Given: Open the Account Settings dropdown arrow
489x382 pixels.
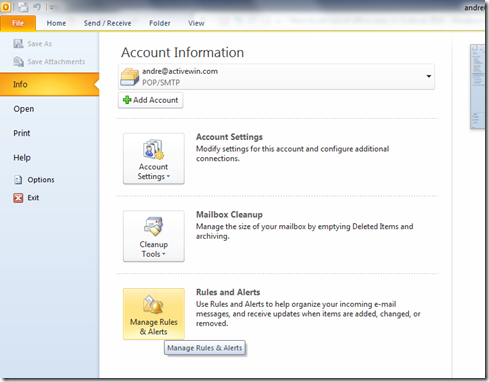Looking at the screenshot, I should point(168,176).
